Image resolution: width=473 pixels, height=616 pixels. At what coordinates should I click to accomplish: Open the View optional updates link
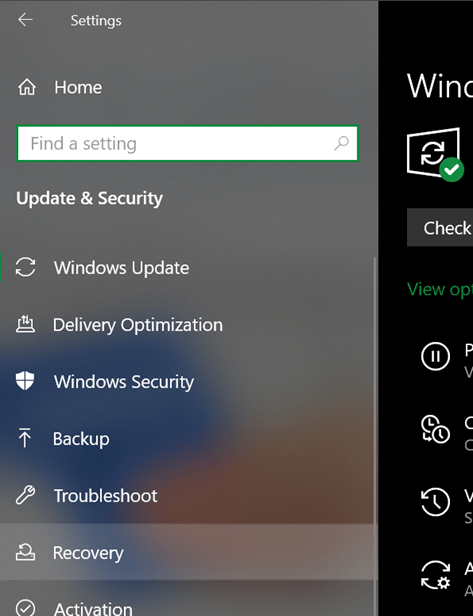(x=440, y=290)
